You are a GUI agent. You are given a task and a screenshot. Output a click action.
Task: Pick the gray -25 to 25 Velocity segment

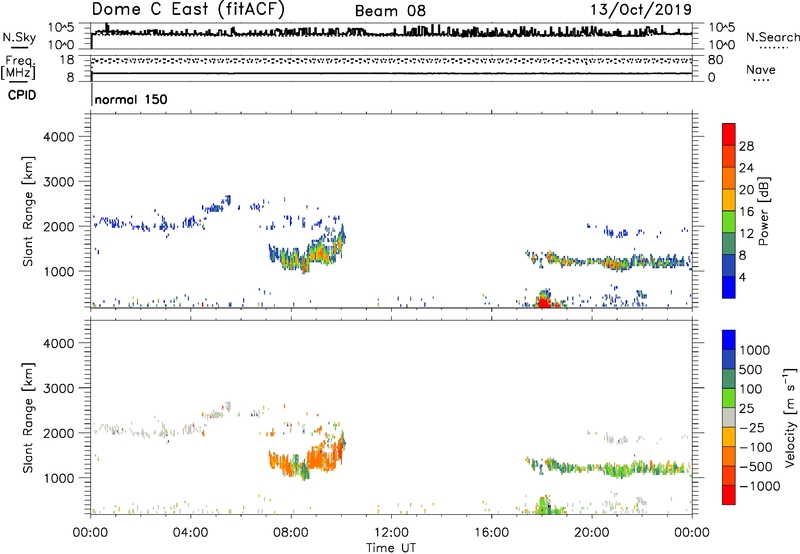point(729,417)
